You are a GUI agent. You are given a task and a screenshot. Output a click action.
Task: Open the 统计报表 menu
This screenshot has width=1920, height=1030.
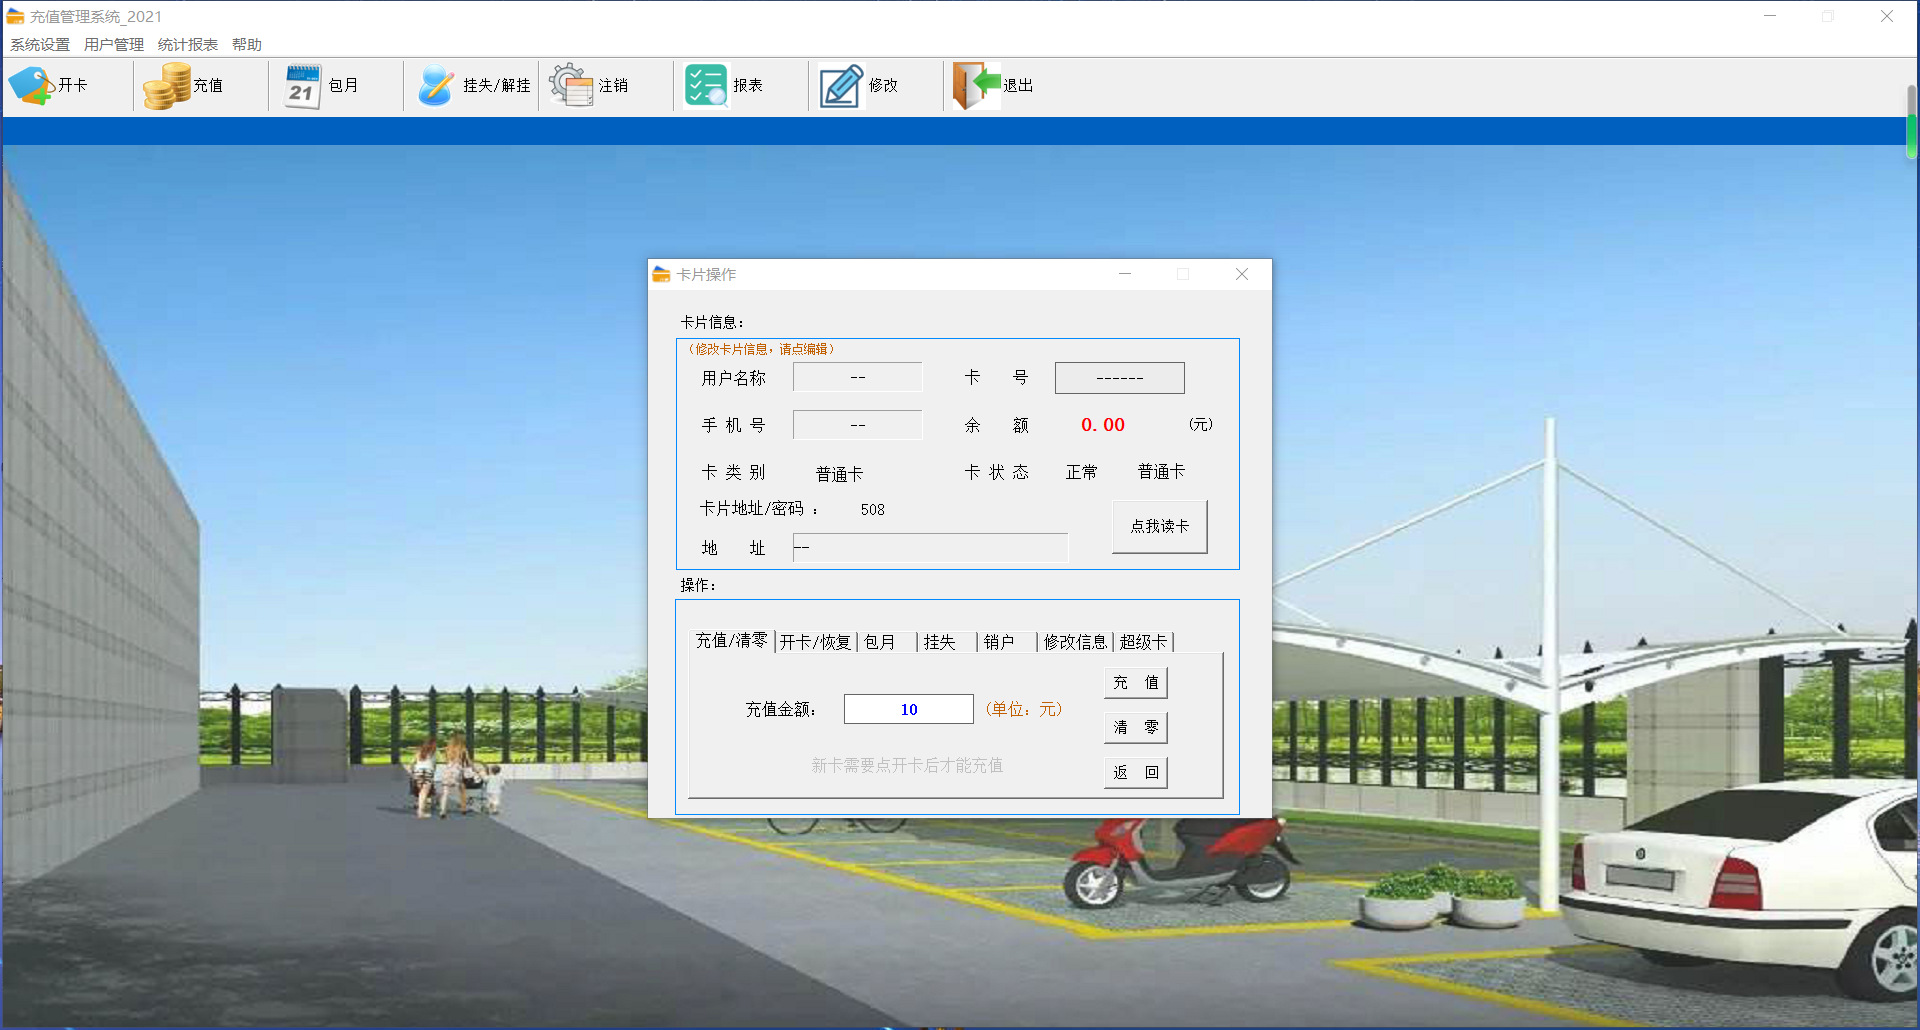click(x=188, y=44)
